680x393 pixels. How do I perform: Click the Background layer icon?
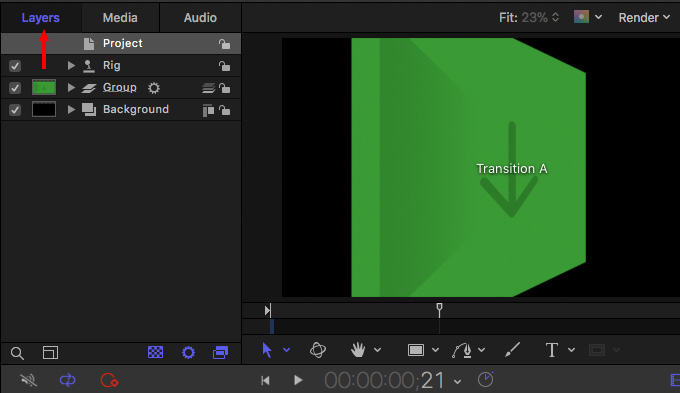pos(89,110)
